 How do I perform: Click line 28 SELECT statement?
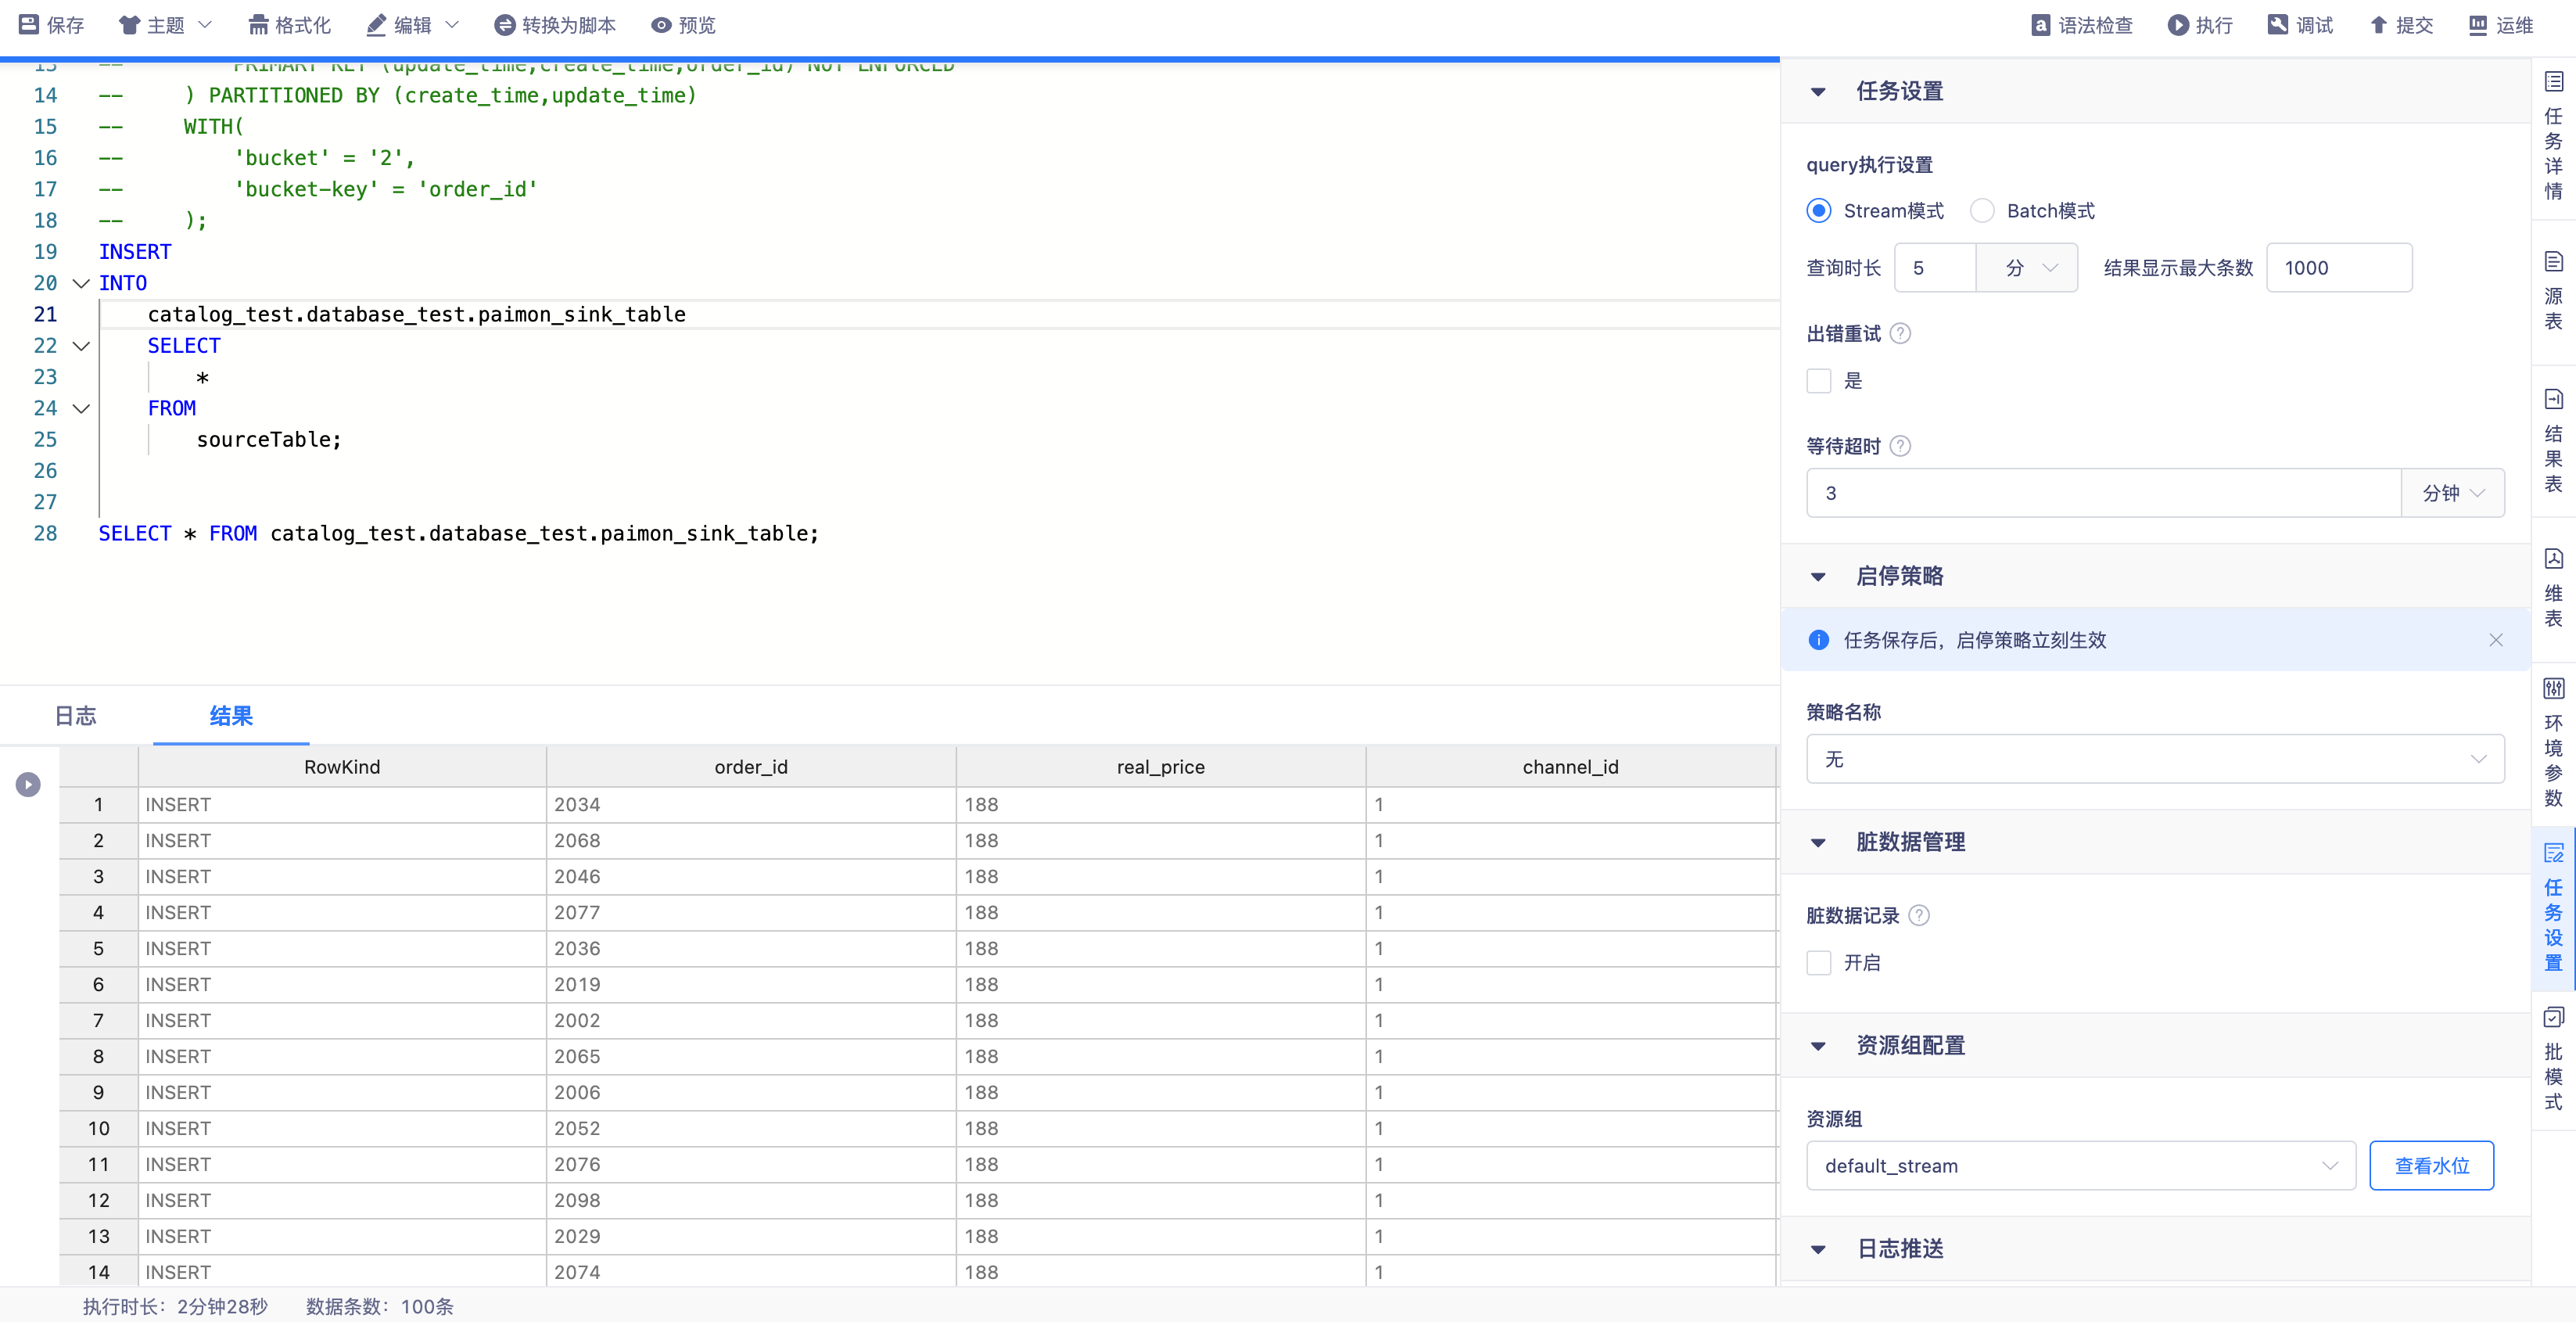coord(458,534)
